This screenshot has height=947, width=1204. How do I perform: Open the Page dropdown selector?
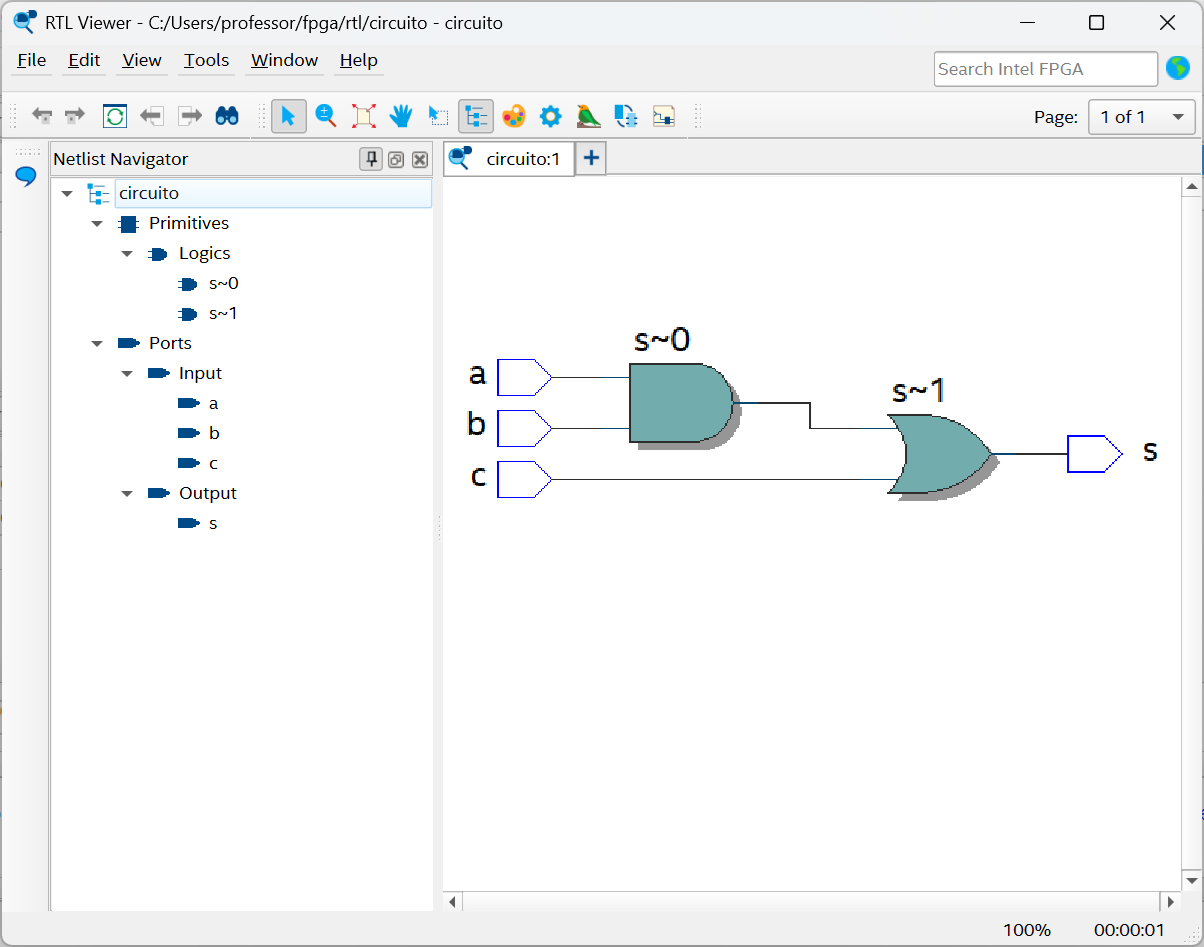coord(1141,117)
